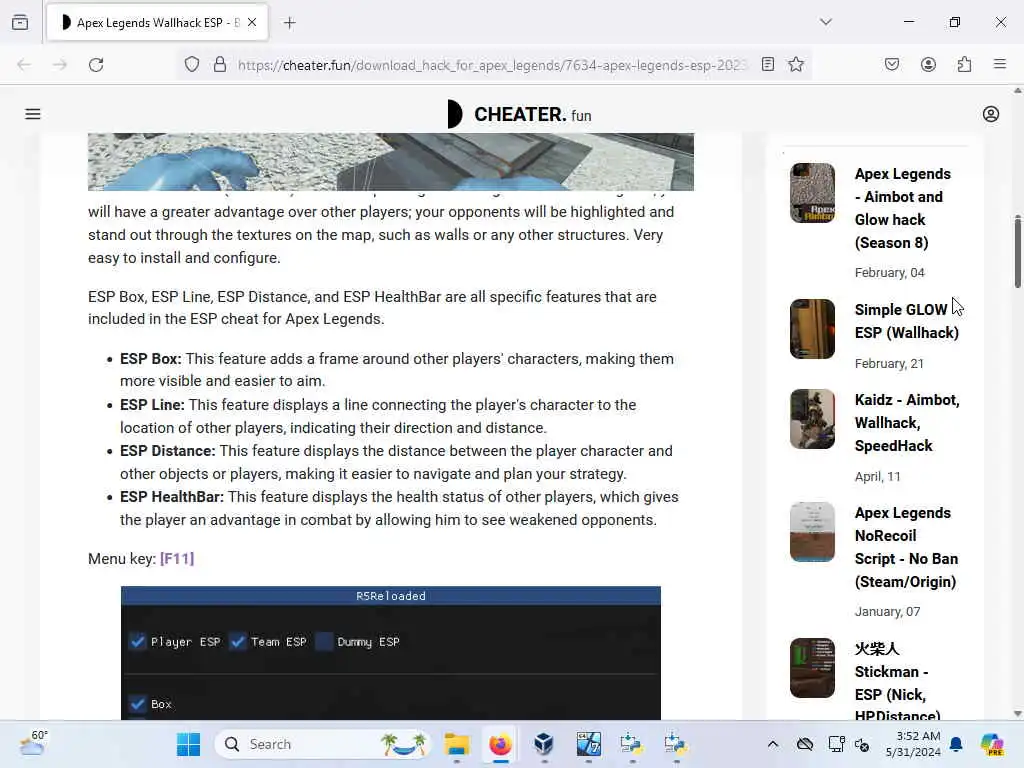Open Firefox account icon in toolbar

pyautogui.click(x=928, y=65)
